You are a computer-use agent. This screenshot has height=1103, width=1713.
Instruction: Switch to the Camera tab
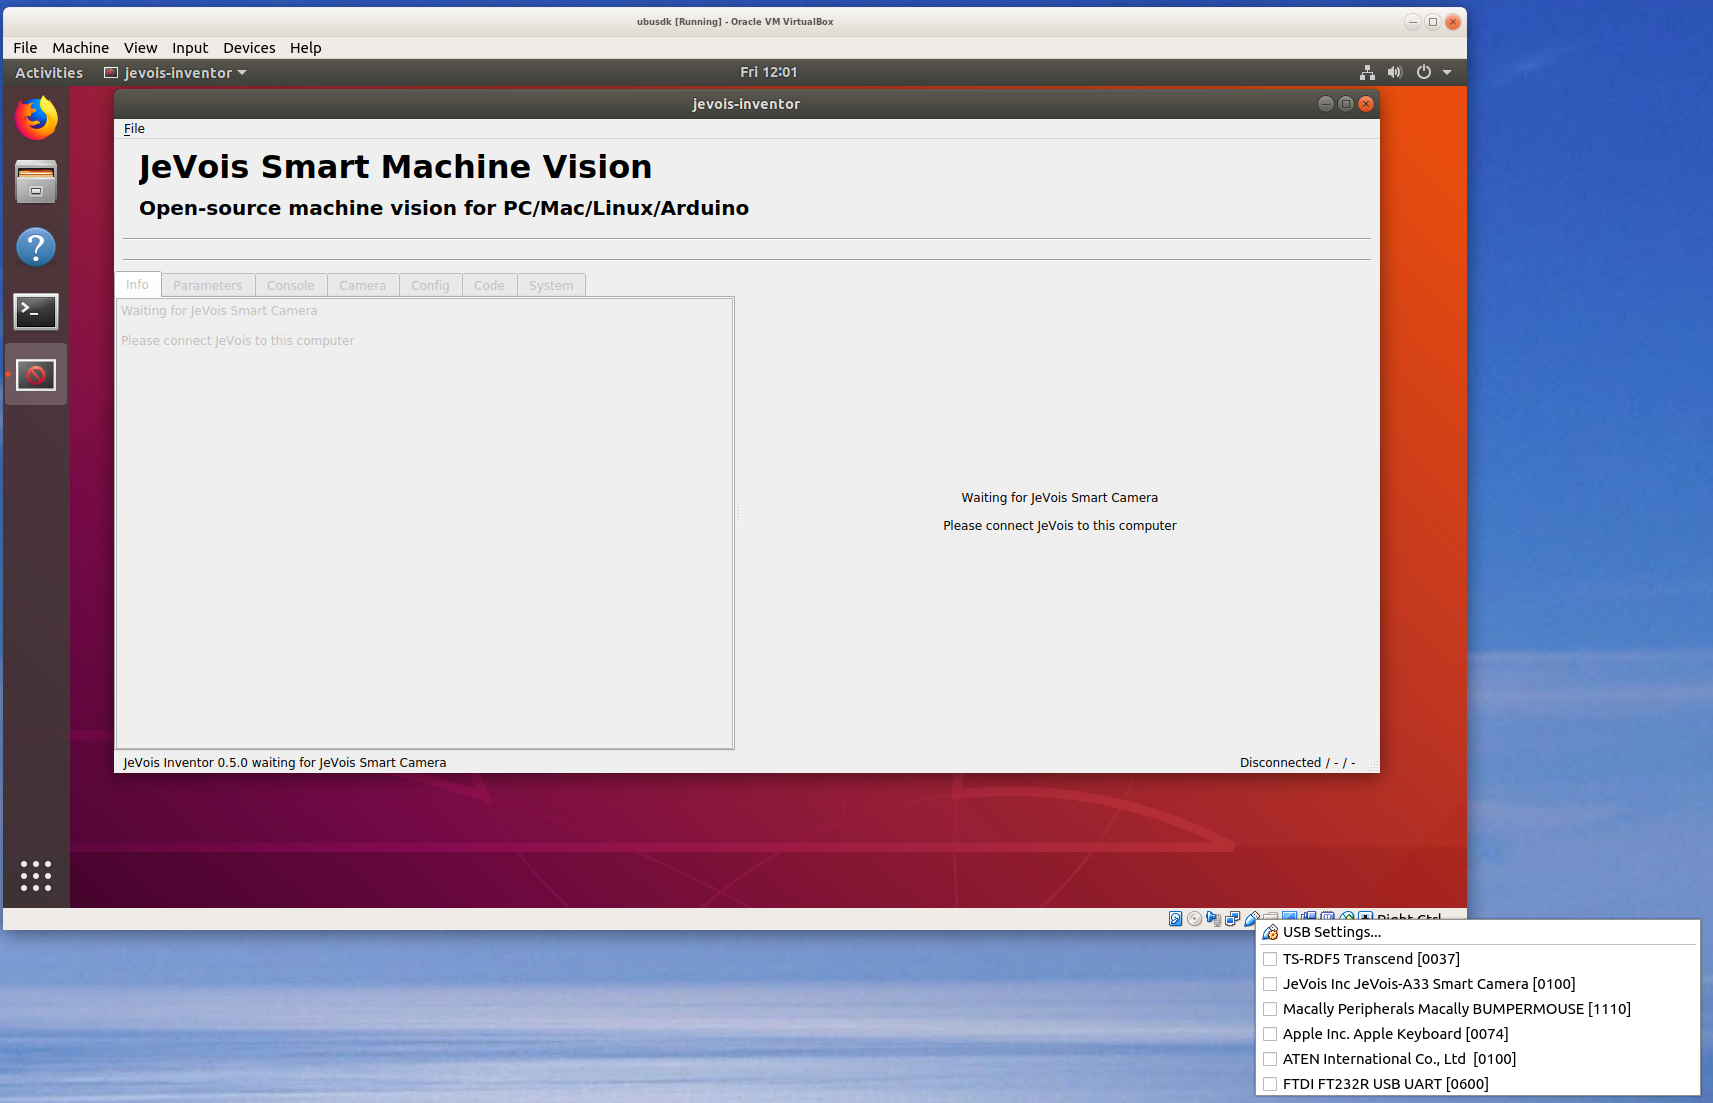(x=362, y=286)
